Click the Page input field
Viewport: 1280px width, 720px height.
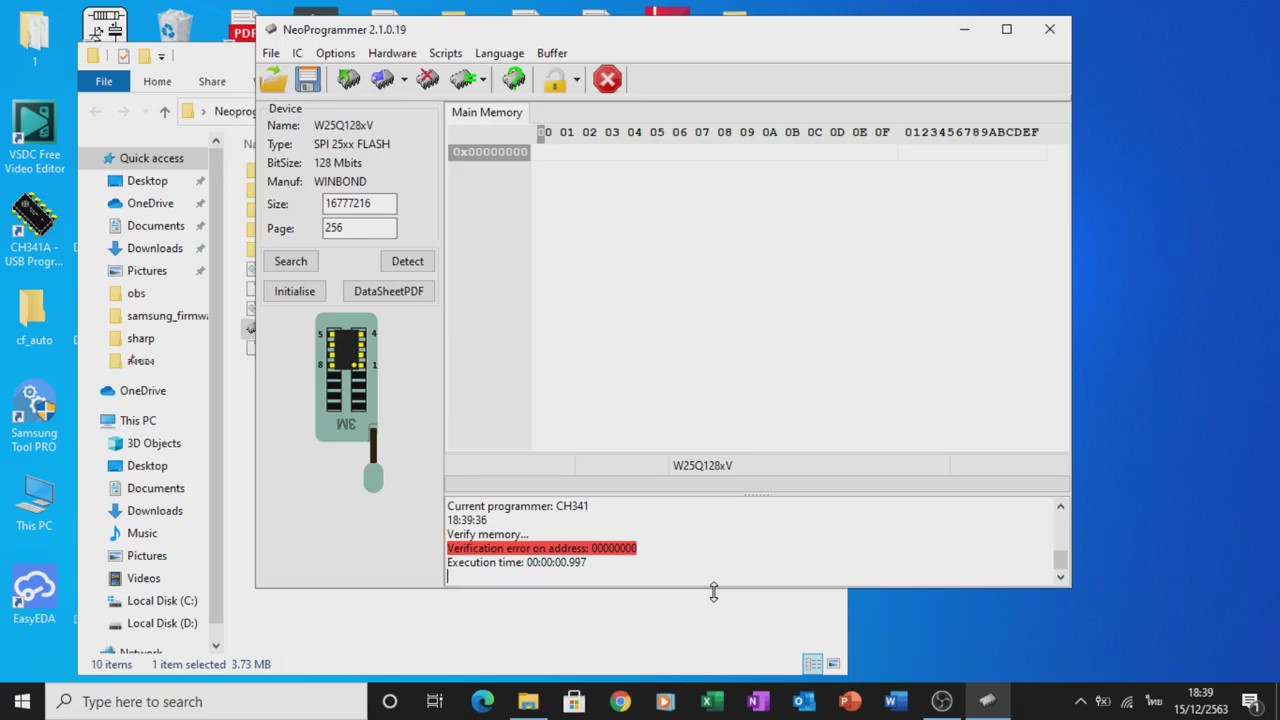(359, 228)
